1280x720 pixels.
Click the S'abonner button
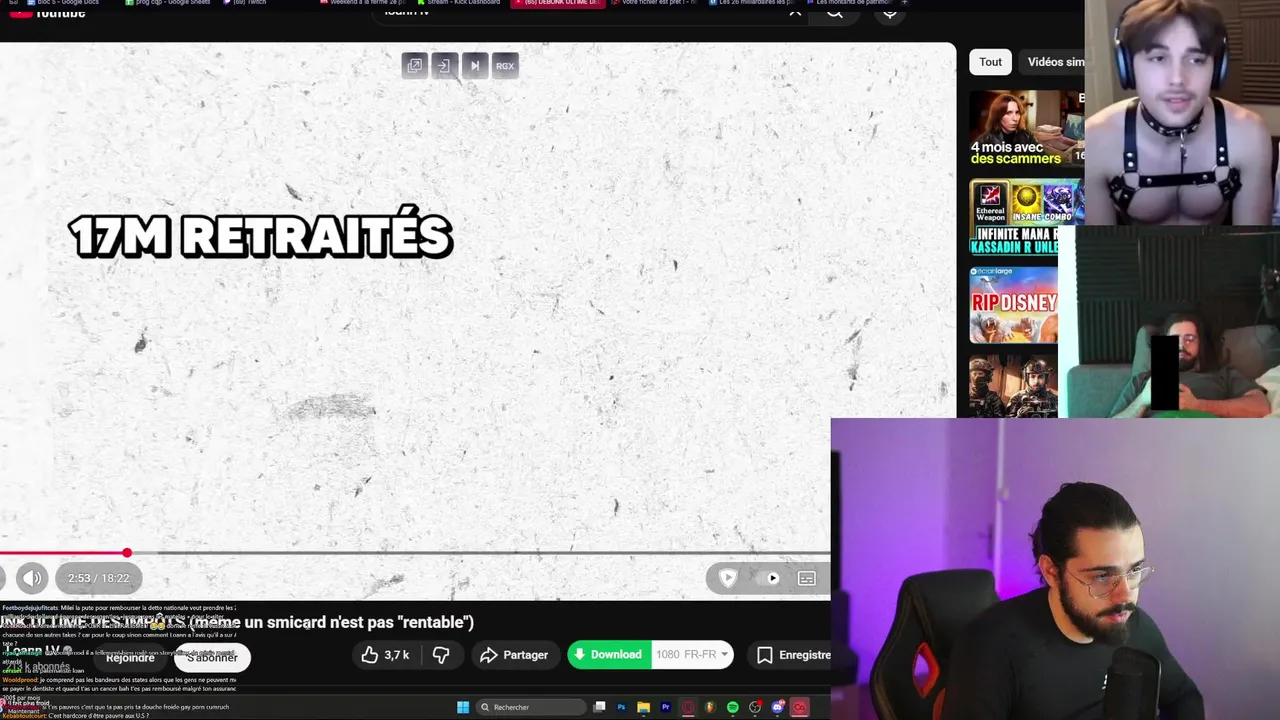coord(212,657)
